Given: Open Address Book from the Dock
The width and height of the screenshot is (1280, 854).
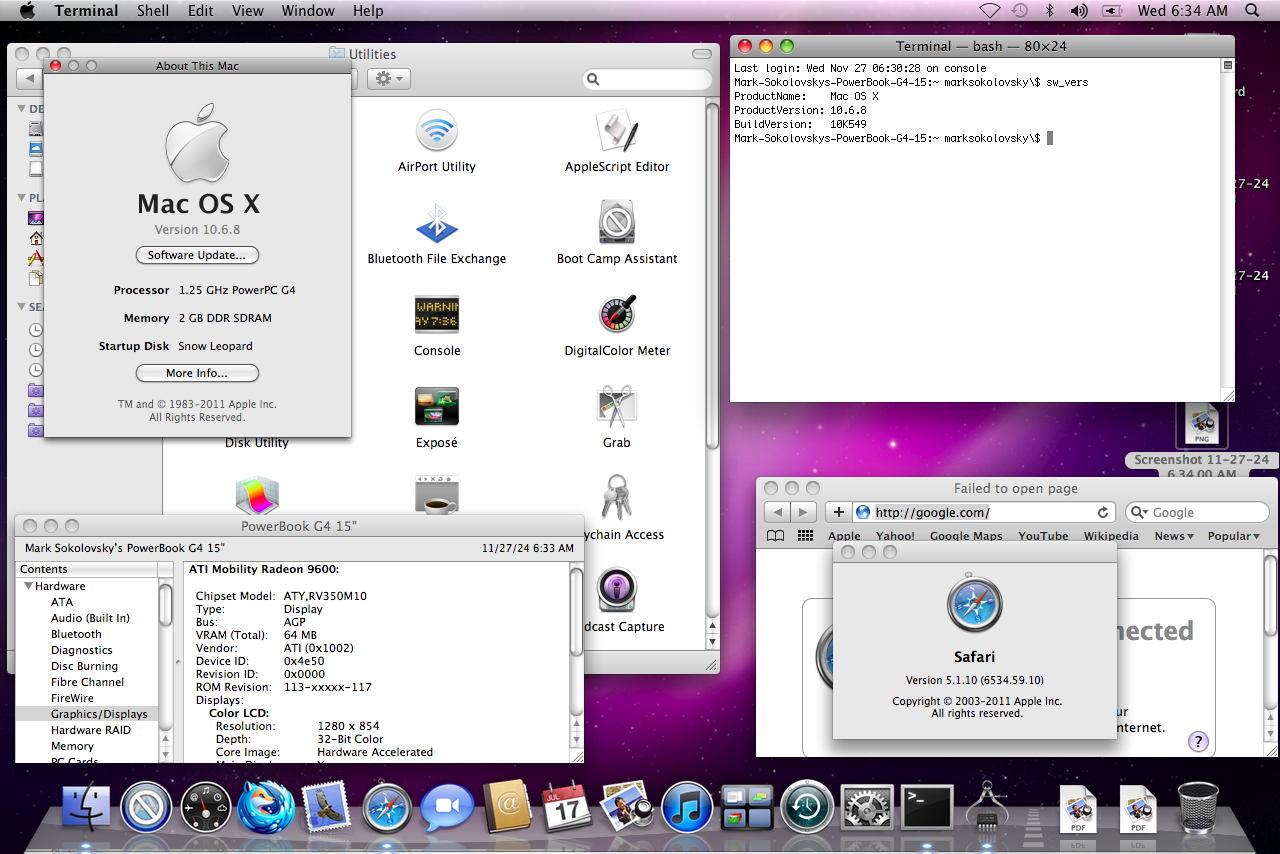Looking at the screenshot, I should [x=506, y=807].
